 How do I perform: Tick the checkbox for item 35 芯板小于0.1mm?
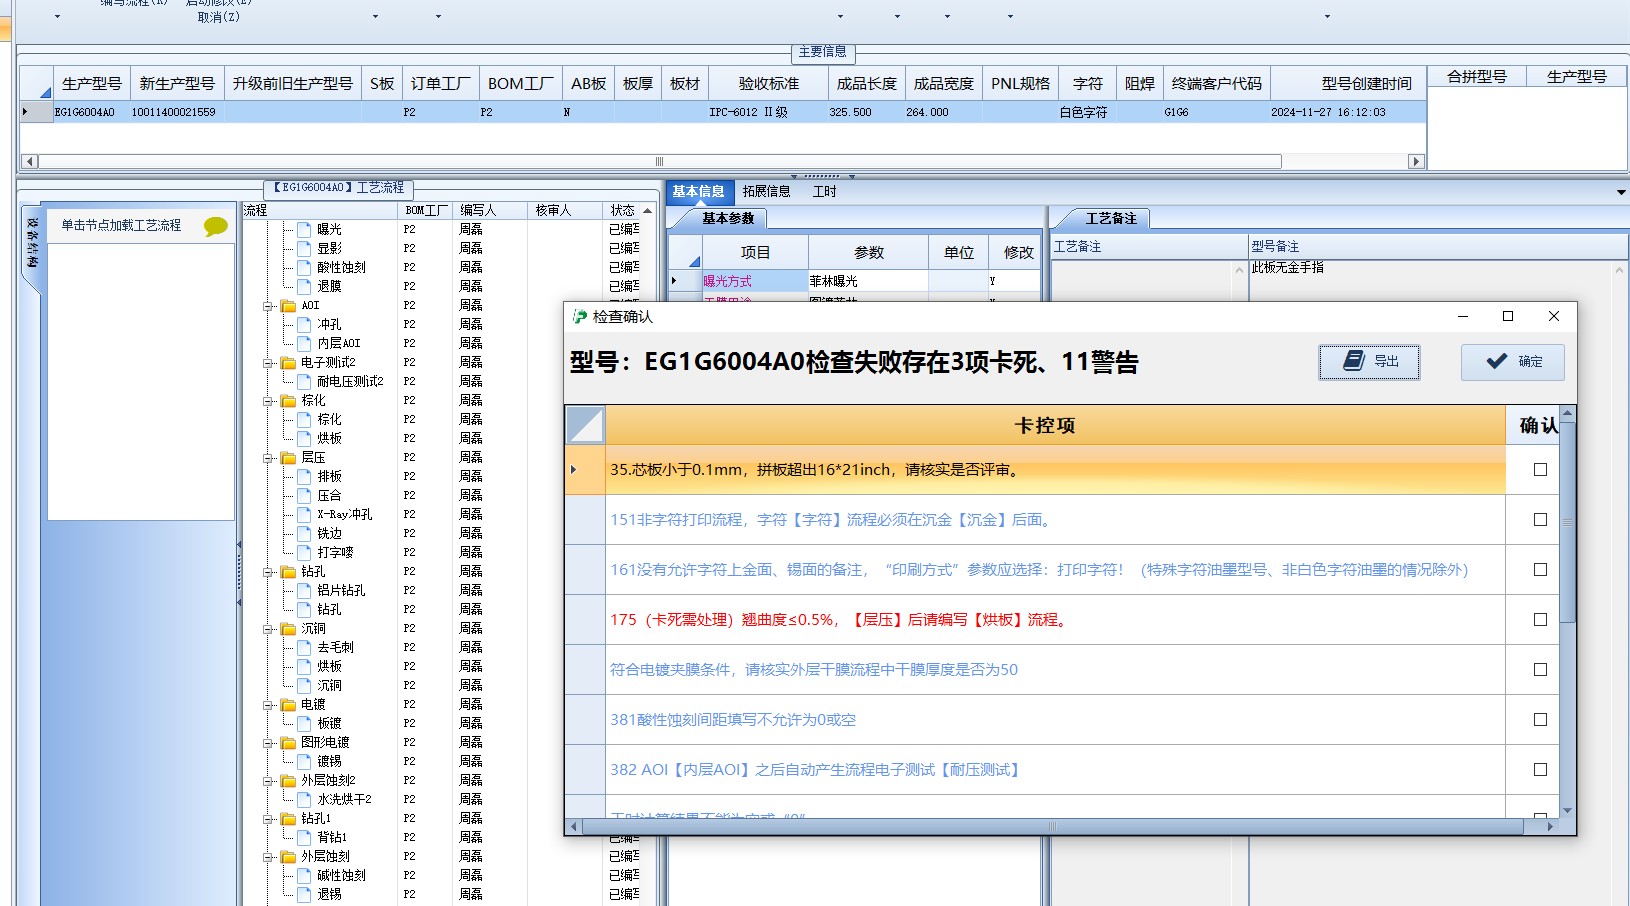(x=1540, y=470)
